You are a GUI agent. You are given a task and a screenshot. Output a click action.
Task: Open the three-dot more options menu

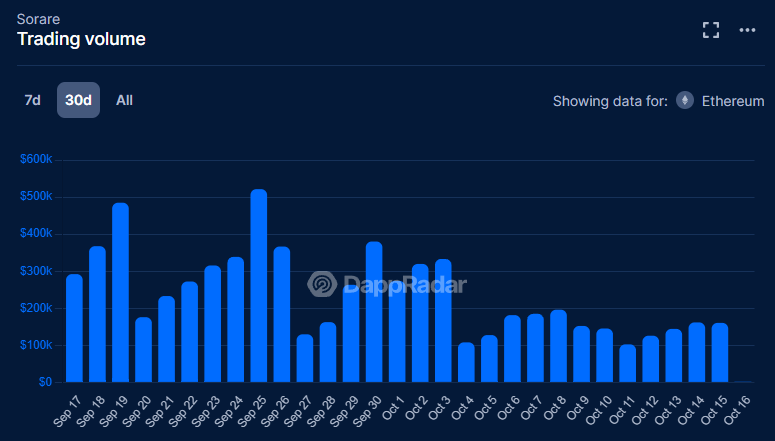pyautogui.click(x=747, y=30)
